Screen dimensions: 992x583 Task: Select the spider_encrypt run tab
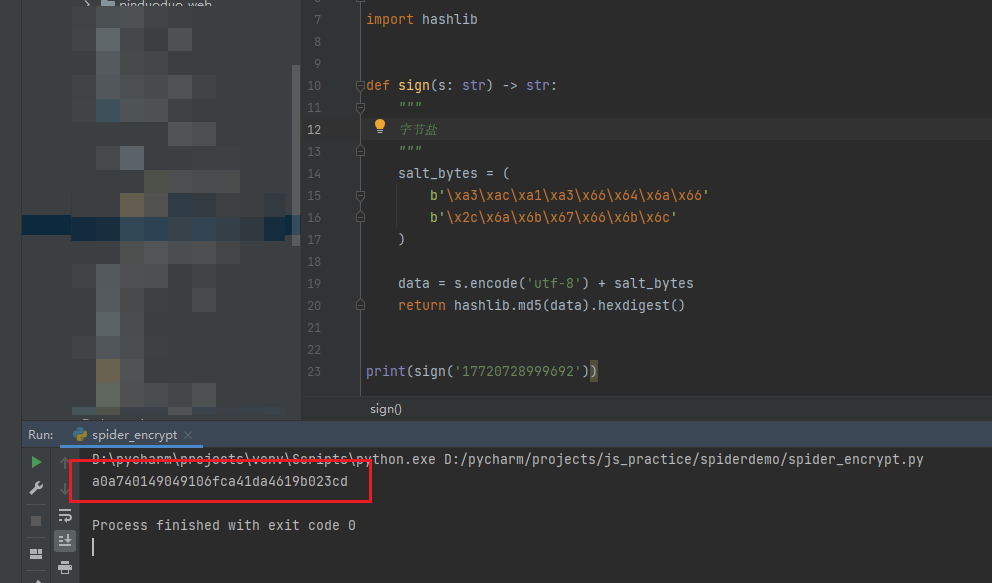point(132,435)
